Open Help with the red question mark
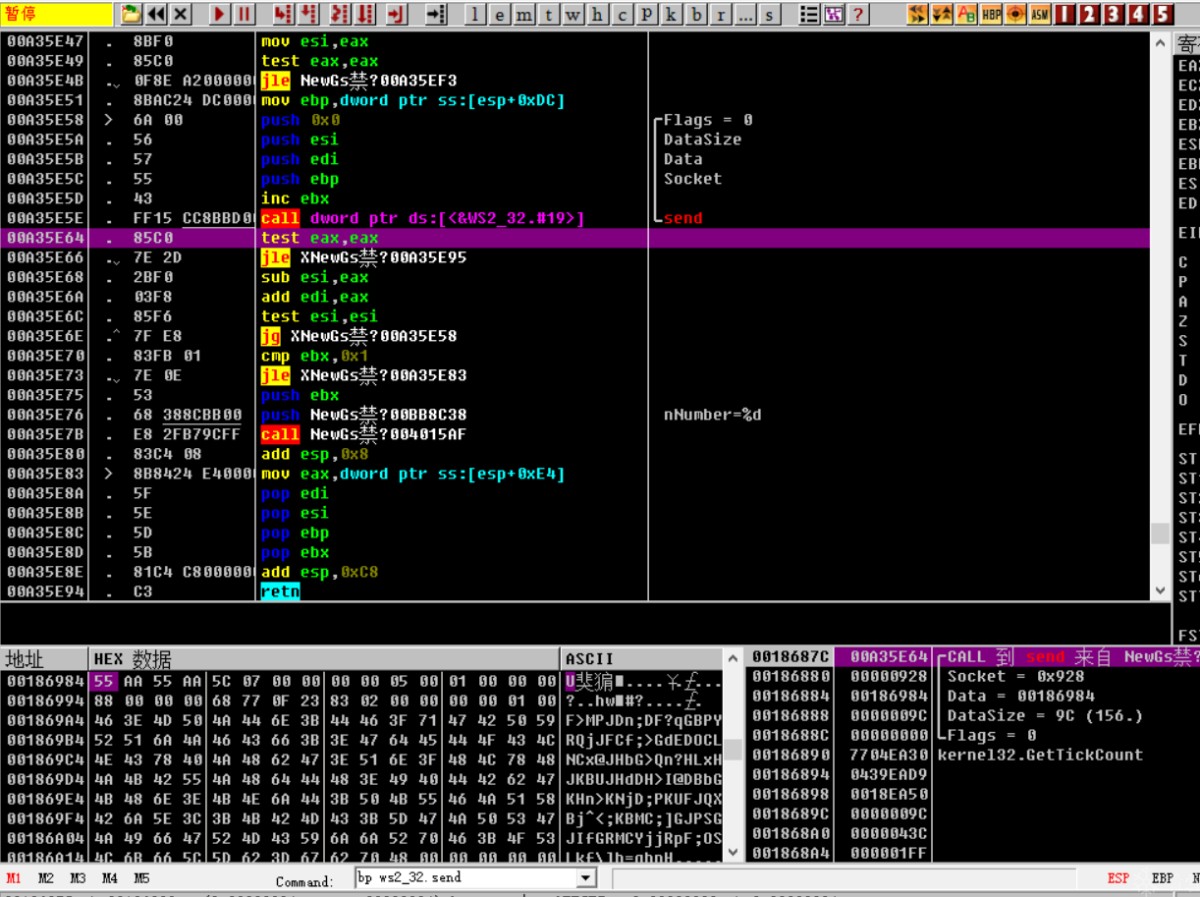Image resolution: width=1200 pixels, height=897 pixels. (x=857, y=14)
